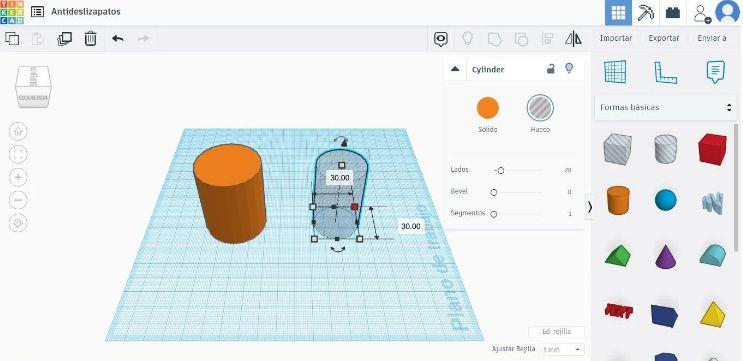The image size is (743, 361).
Task: Select the orange cylinder on the workplane
Action: pyautogui.click(x=230, y=194)
